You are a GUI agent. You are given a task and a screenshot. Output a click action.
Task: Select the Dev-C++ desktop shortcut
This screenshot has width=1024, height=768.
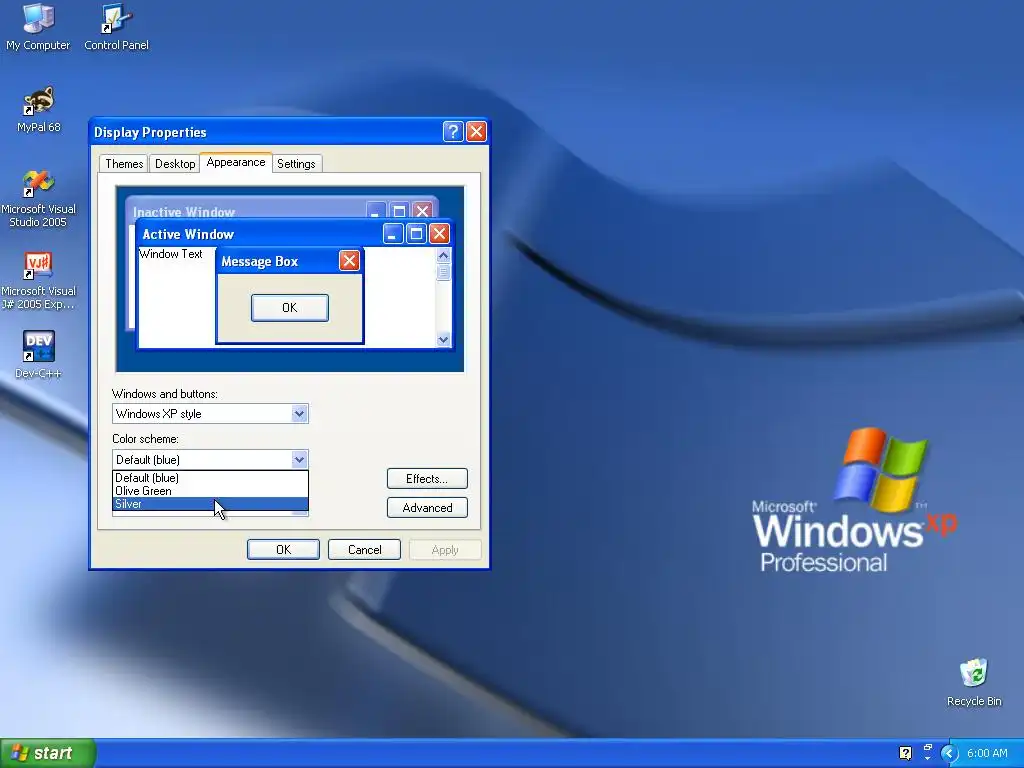39,355
